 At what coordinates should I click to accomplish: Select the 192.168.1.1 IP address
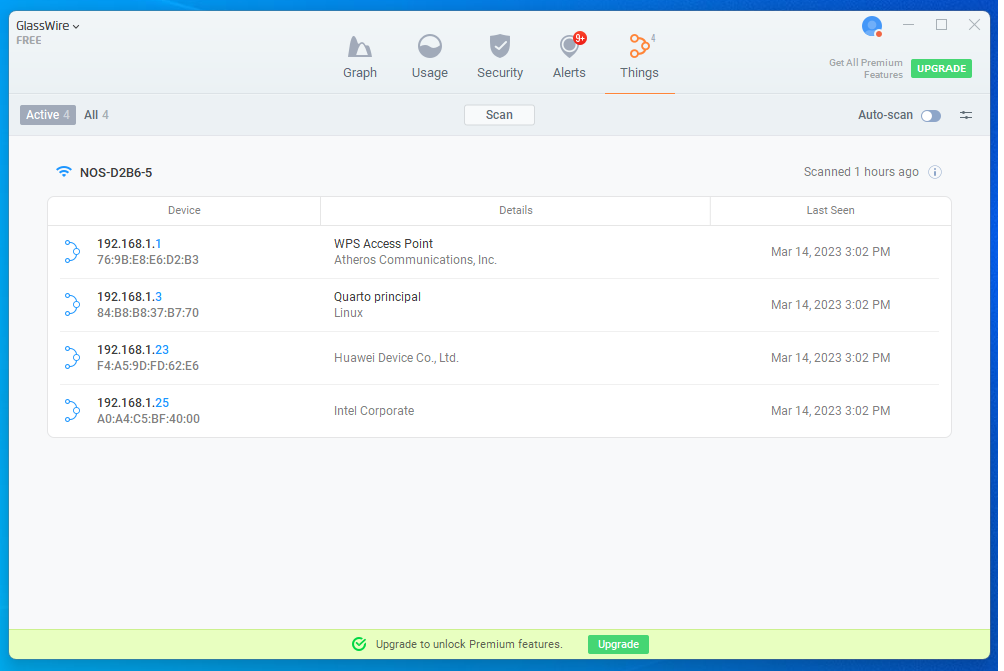tap(129, 244)
